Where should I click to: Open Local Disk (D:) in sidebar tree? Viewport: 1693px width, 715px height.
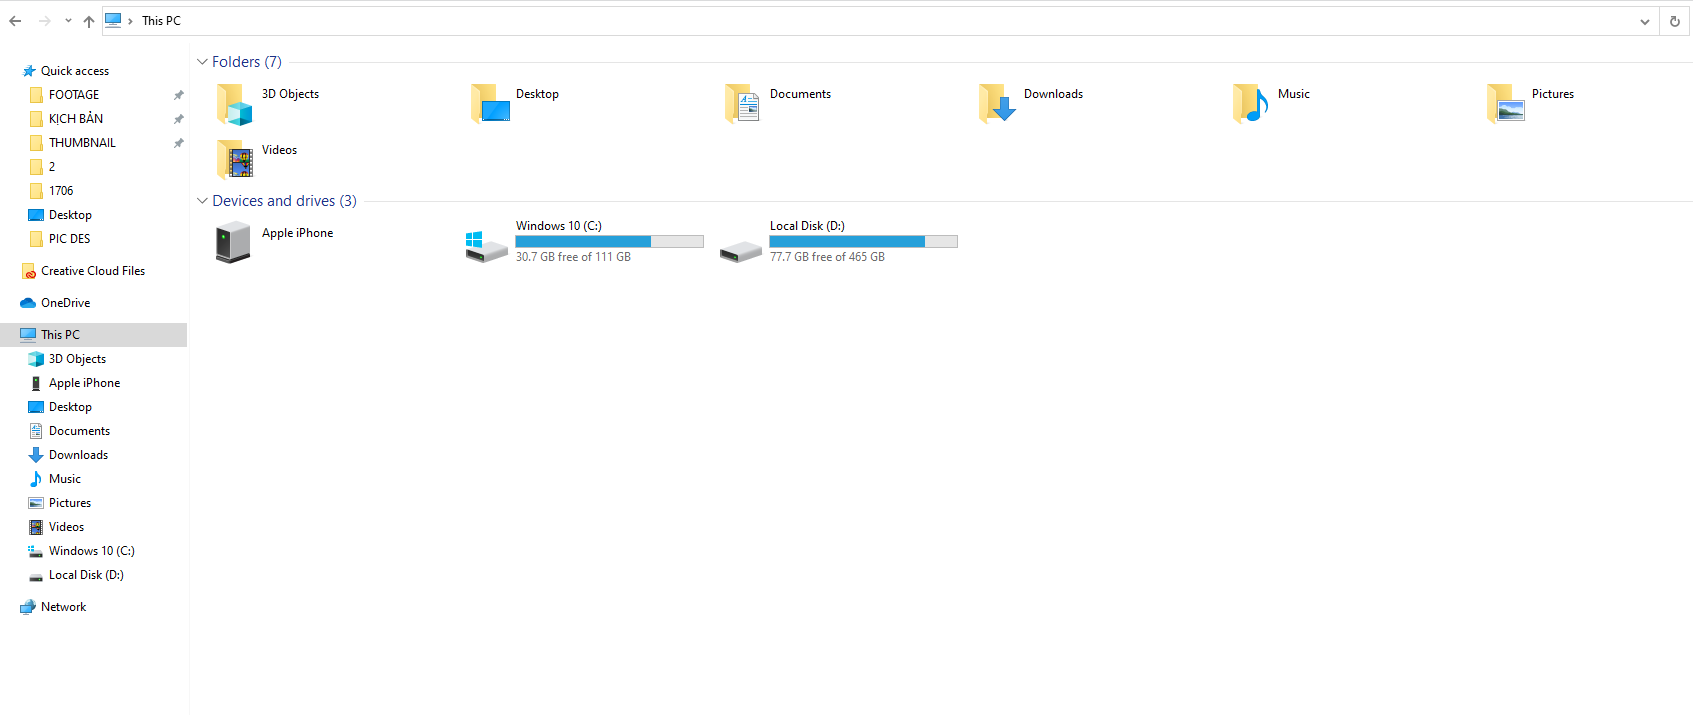(x=86, y=575)
